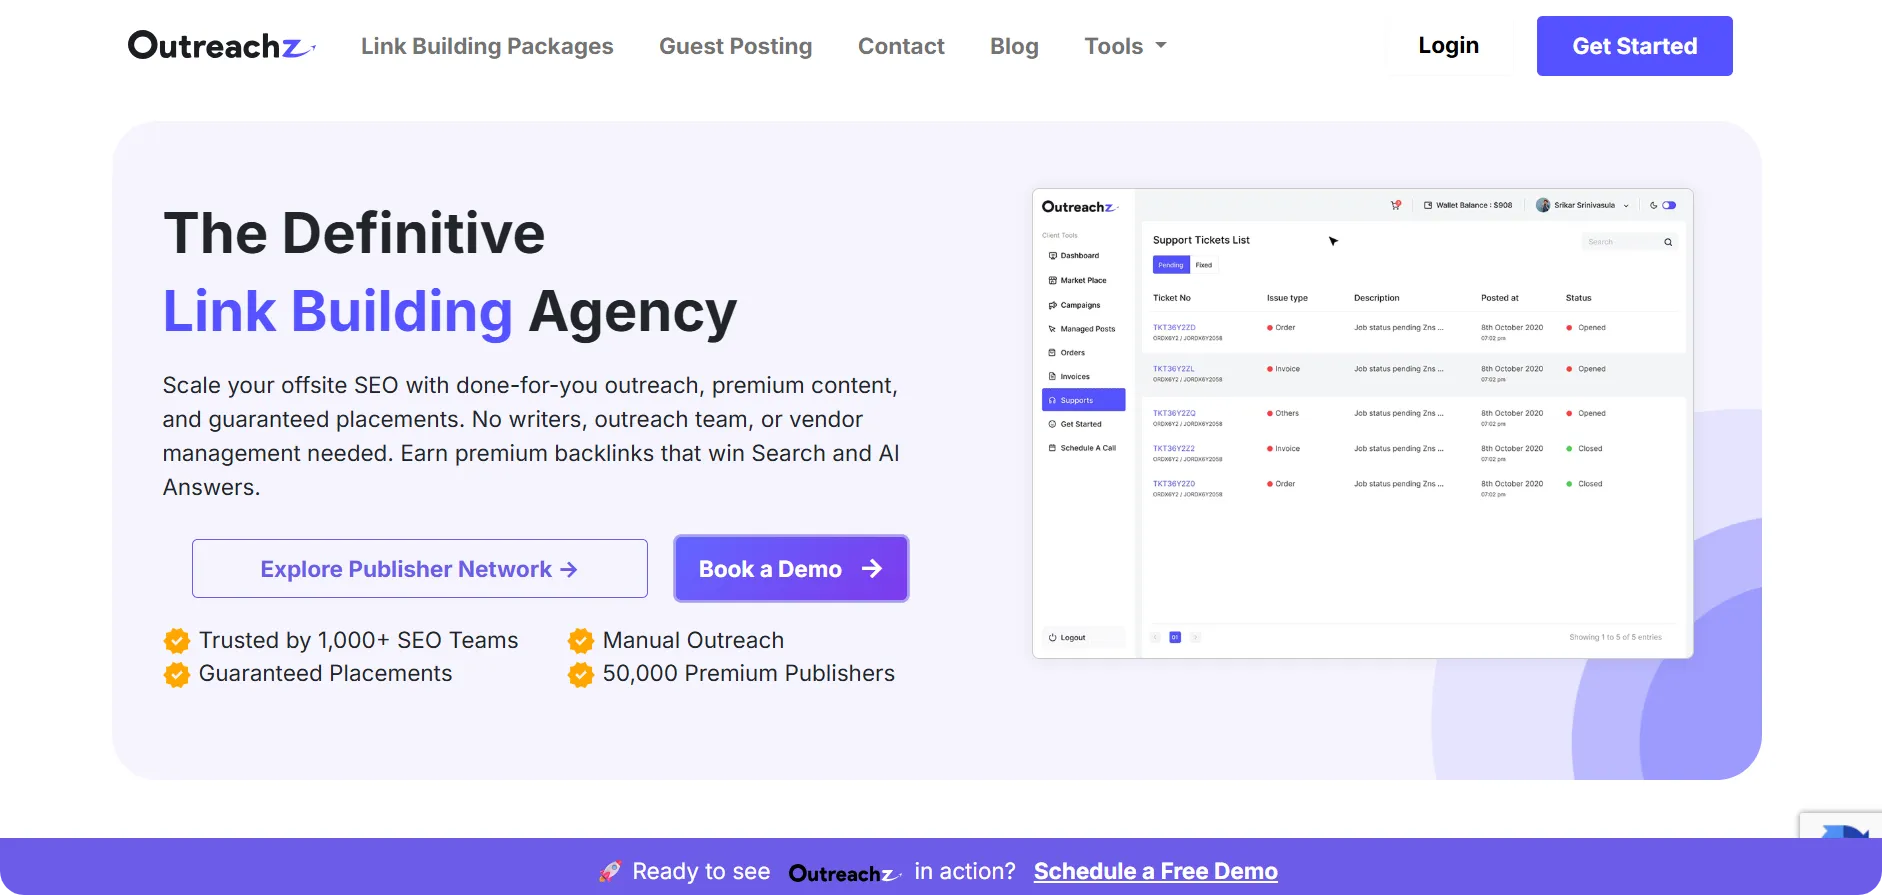Select the Pending tab in Support Tickets List
The image size is (1882, 895).
click(1171, 265)
